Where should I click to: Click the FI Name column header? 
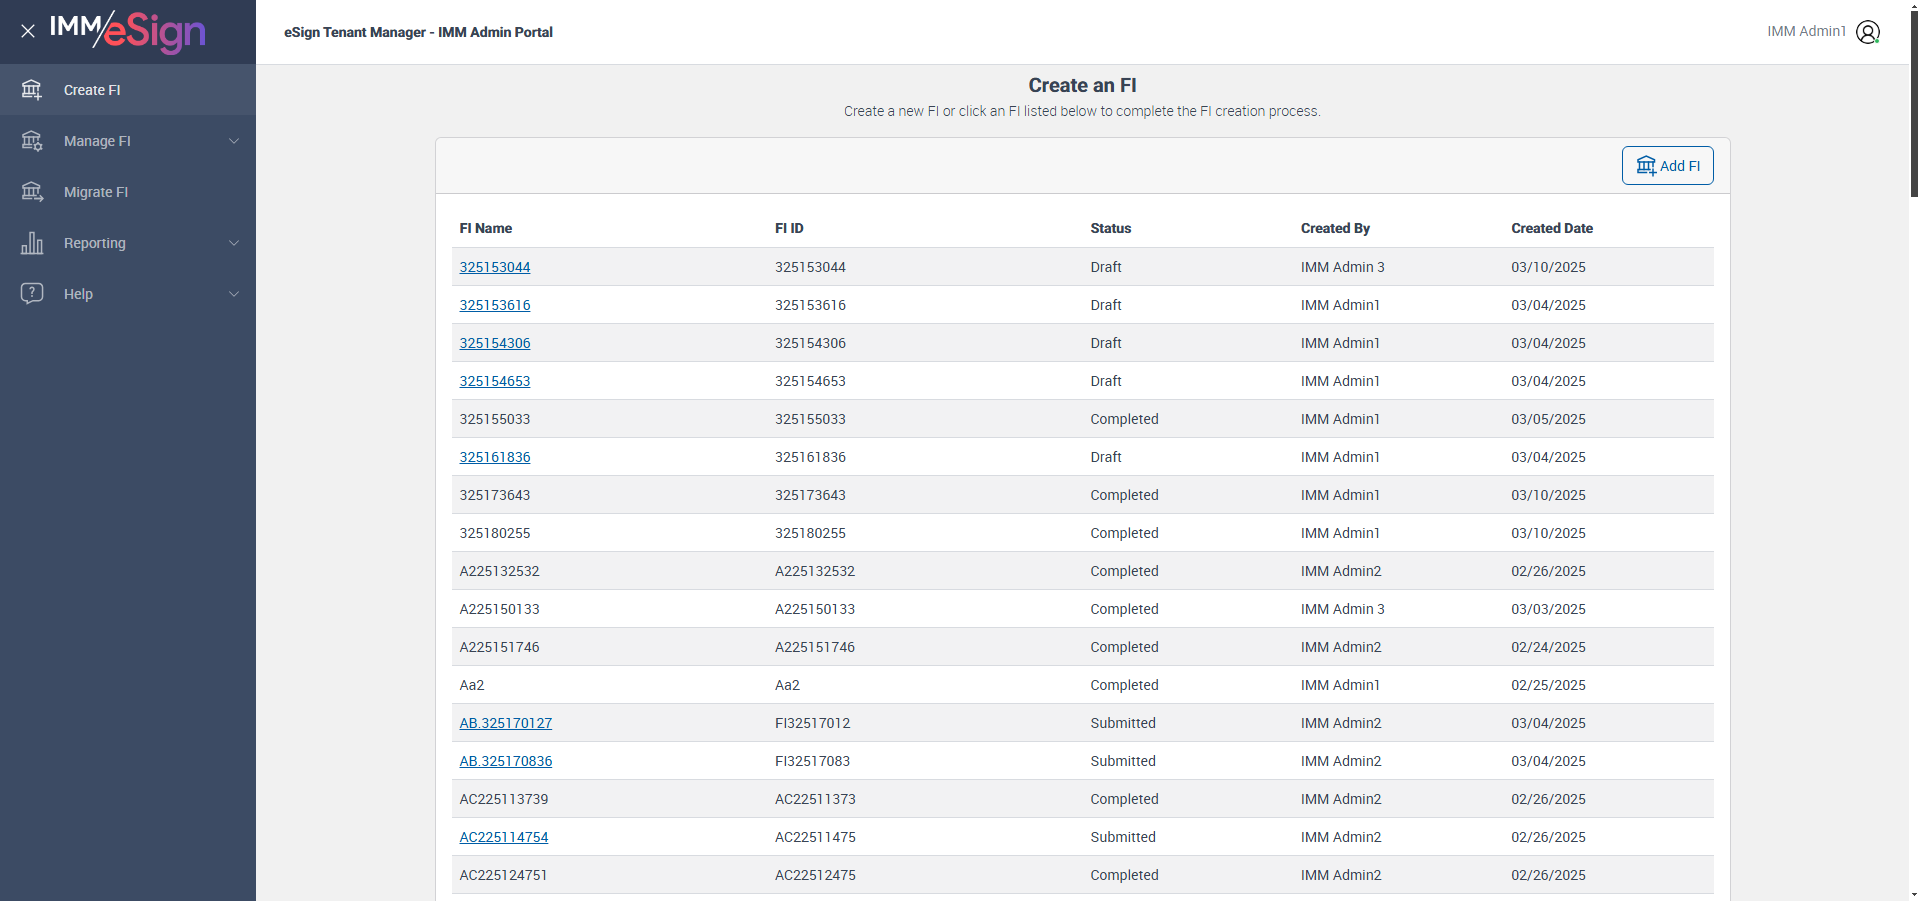[x=486, y=228]
